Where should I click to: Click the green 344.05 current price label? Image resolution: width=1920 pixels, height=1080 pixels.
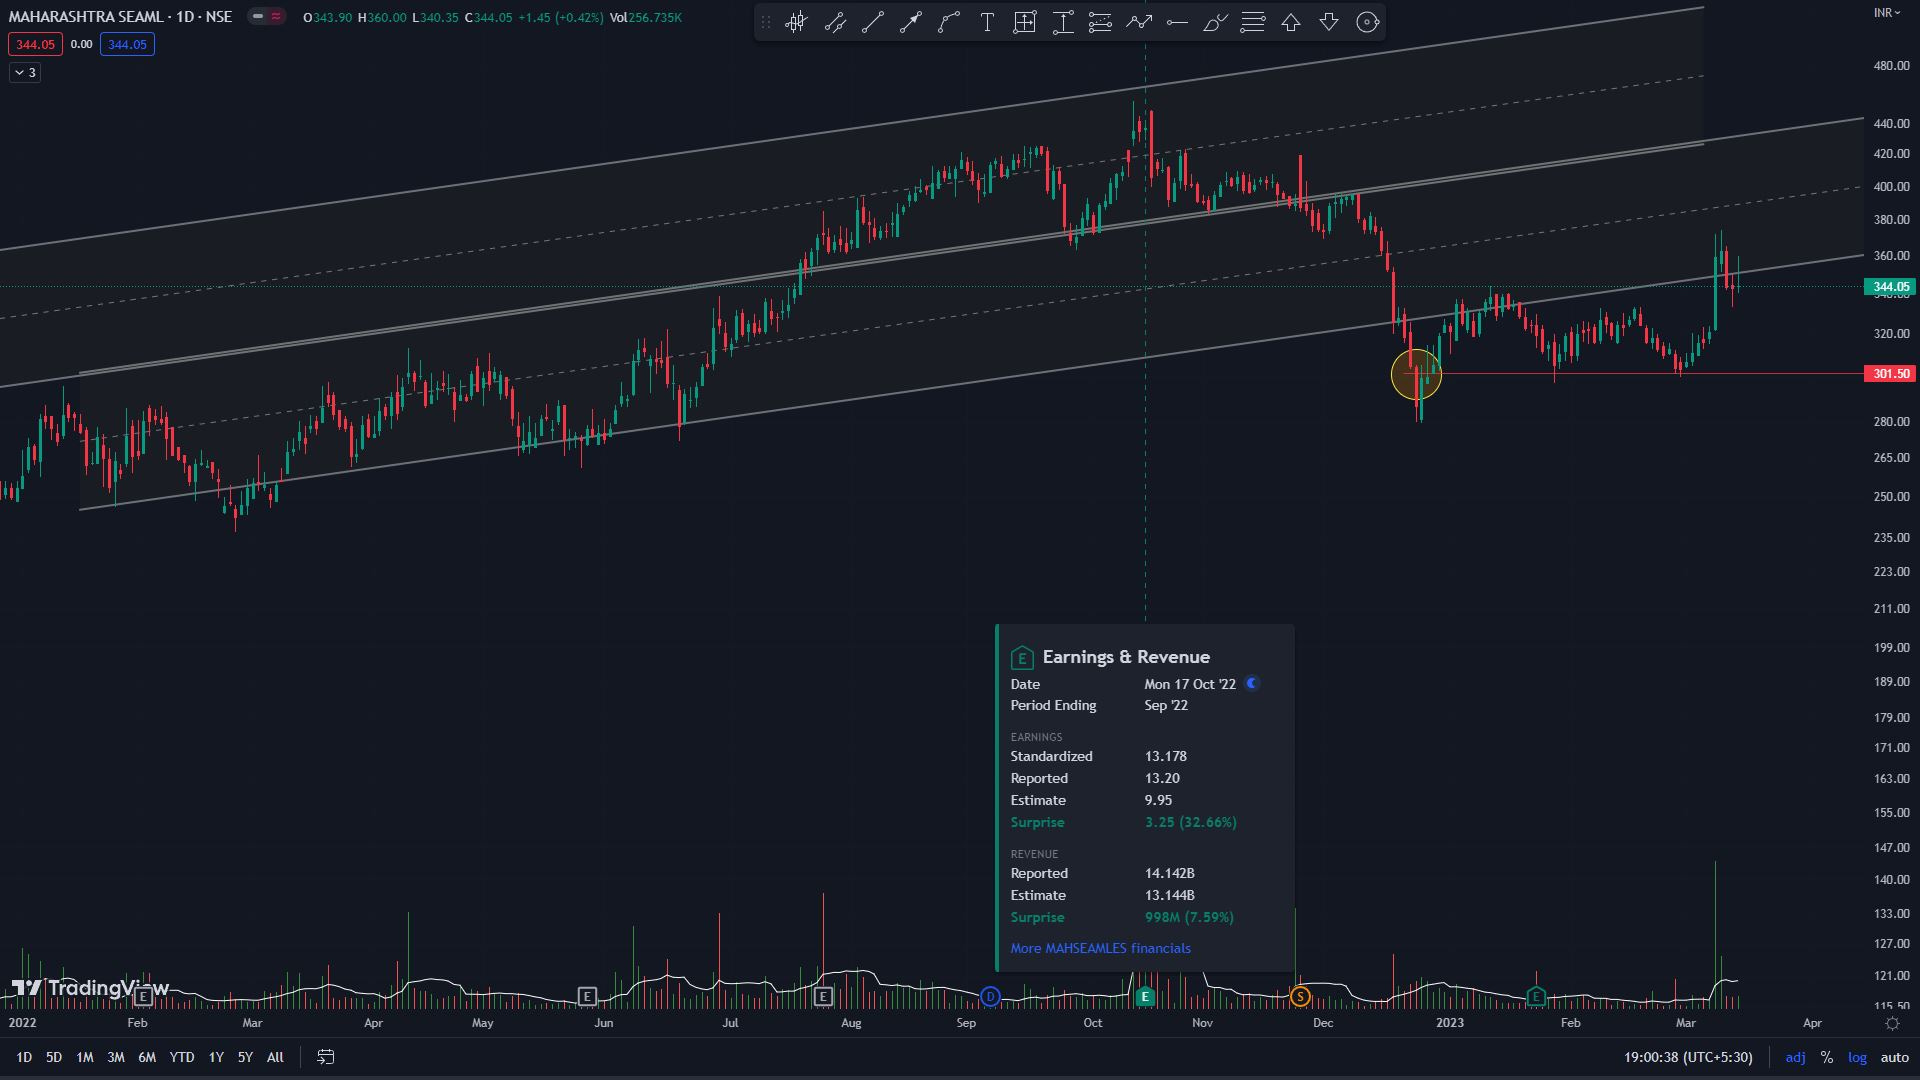[1890, 287]
